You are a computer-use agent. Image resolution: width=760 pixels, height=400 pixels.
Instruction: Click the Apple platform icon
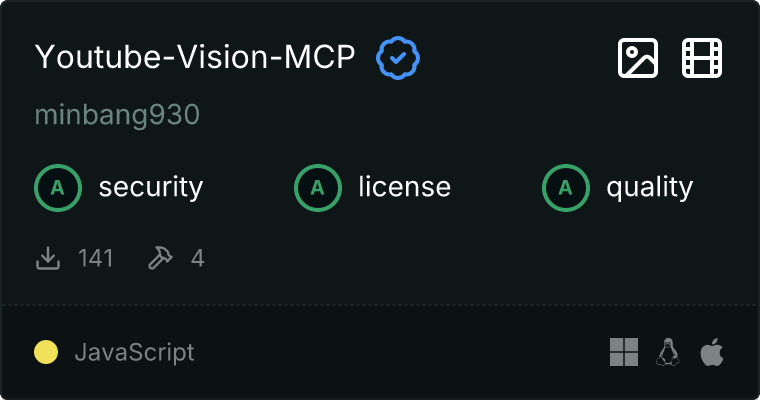point(711,352)
